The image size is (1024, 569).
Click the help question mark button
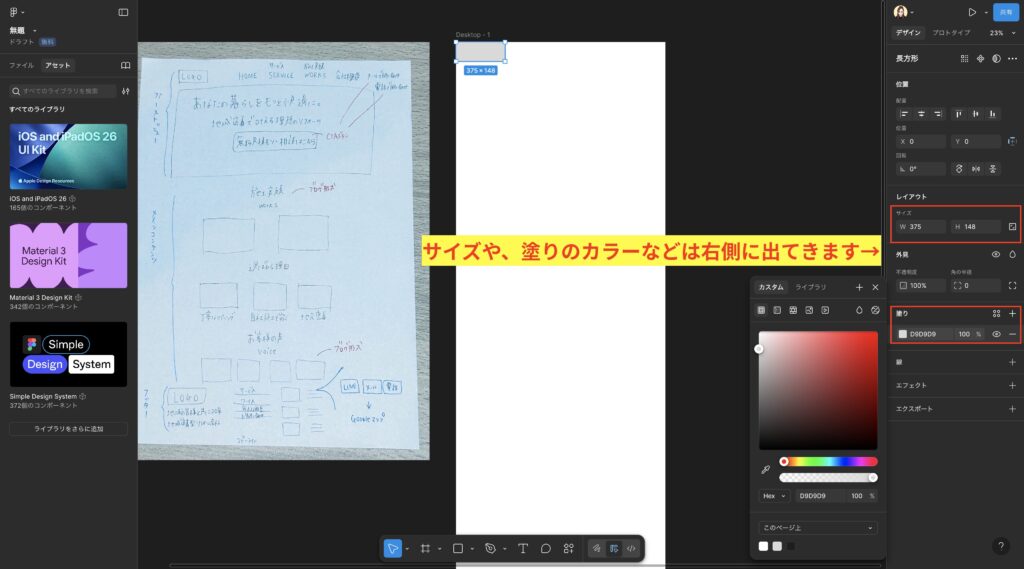click(1001, 546)
